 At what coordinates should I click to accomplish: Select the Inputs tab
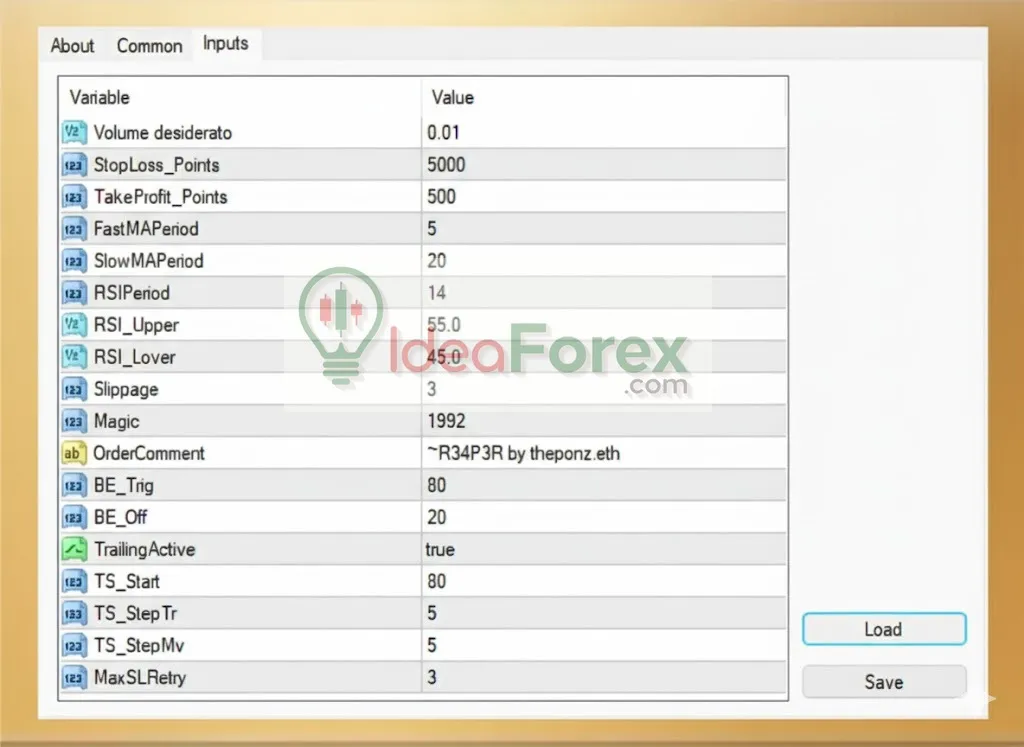(226, 44)
